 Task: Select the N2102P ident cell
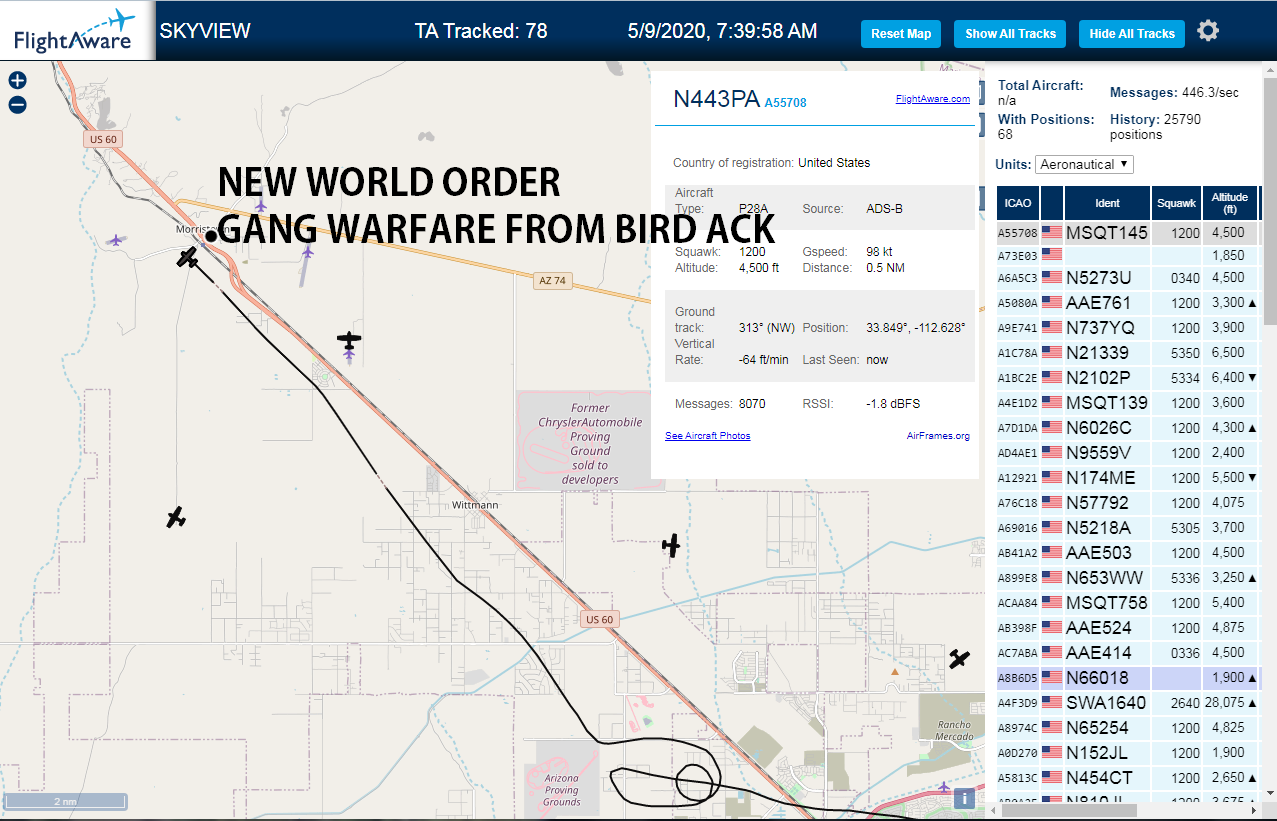(x=1107, y=378)
